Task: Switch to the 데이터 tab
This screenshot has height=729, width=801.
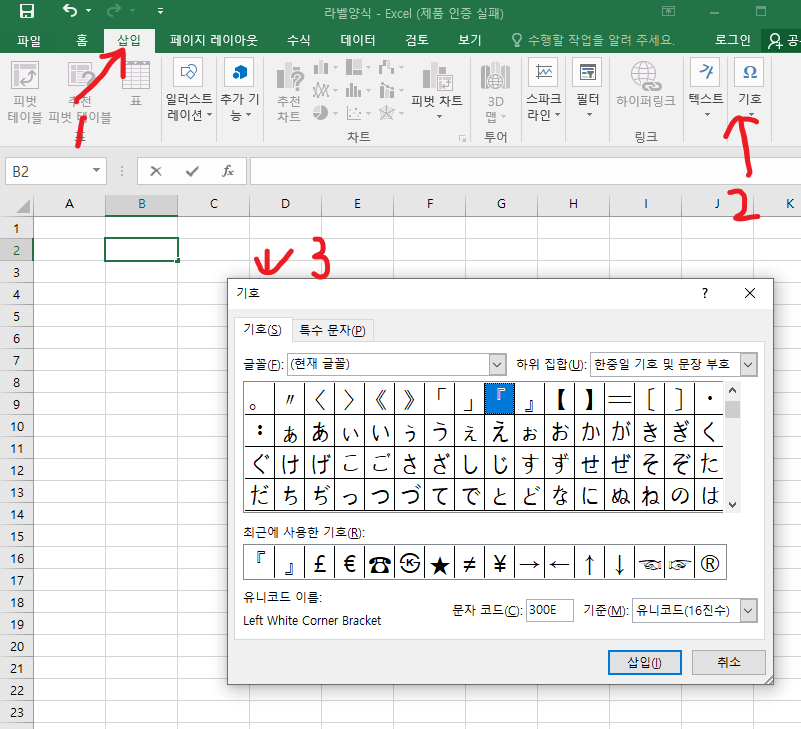Action: pos(358,40)
